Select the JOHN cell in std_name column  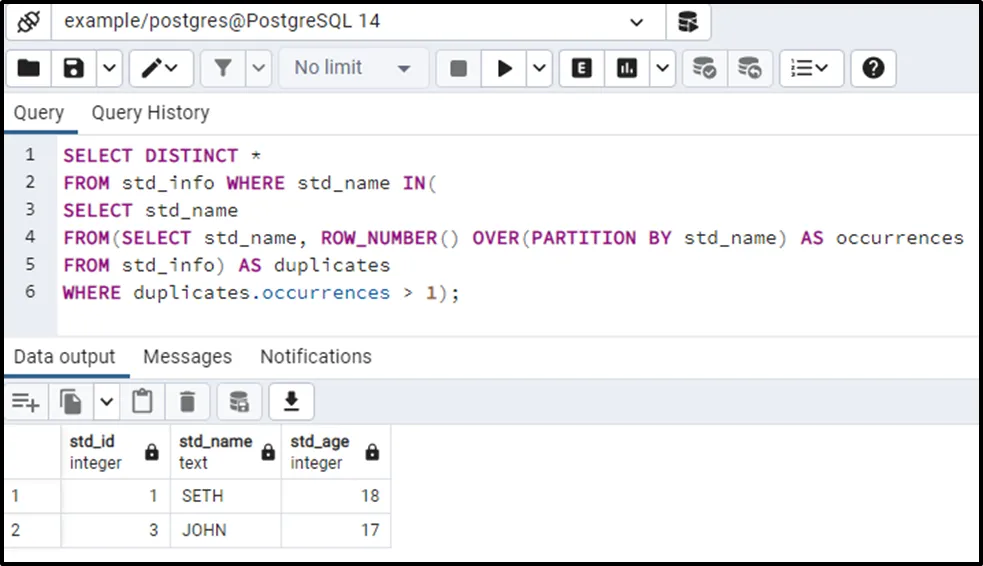(x=225, y=530)
